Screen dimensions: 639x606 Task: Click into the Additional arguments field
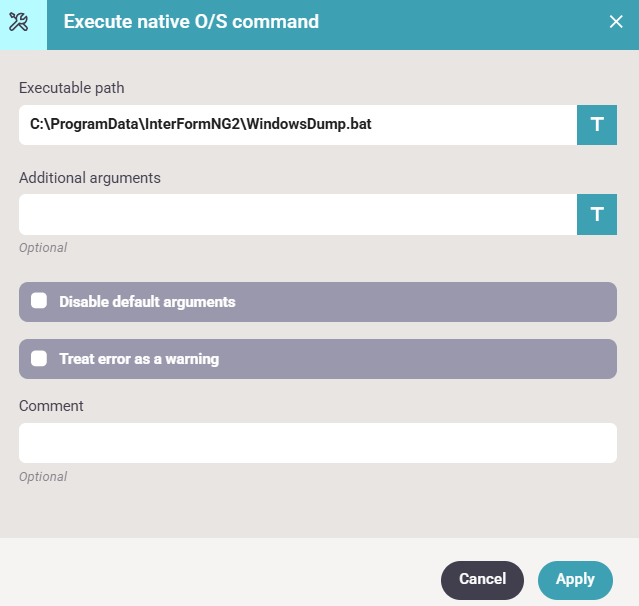[x=298, y=214]
